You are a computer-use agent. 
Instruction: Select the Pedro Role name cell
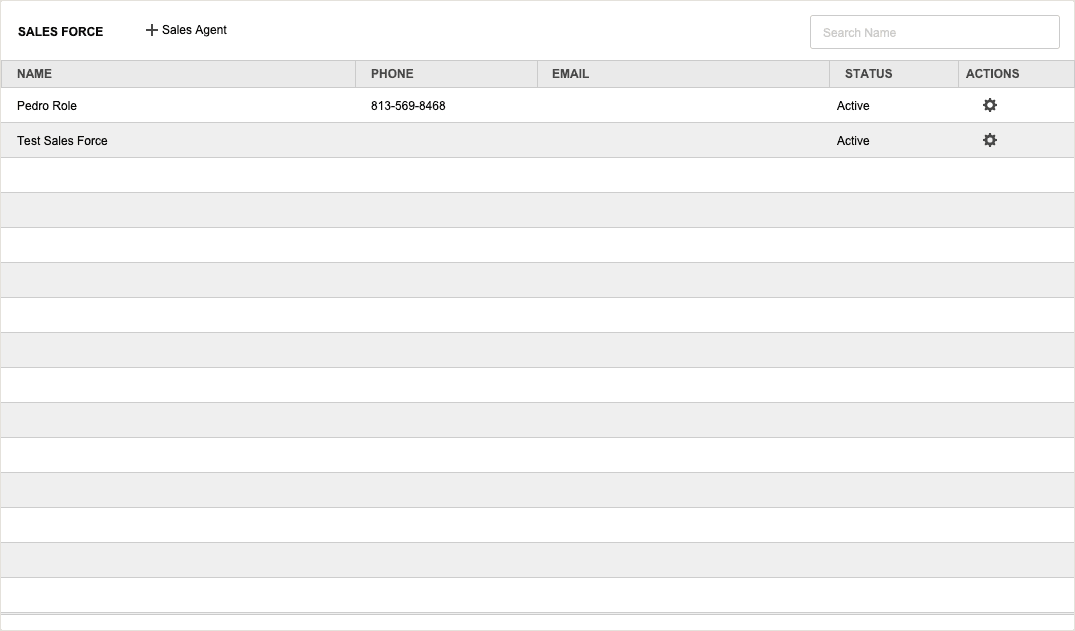pyautogui.click(x=47, y=106)
